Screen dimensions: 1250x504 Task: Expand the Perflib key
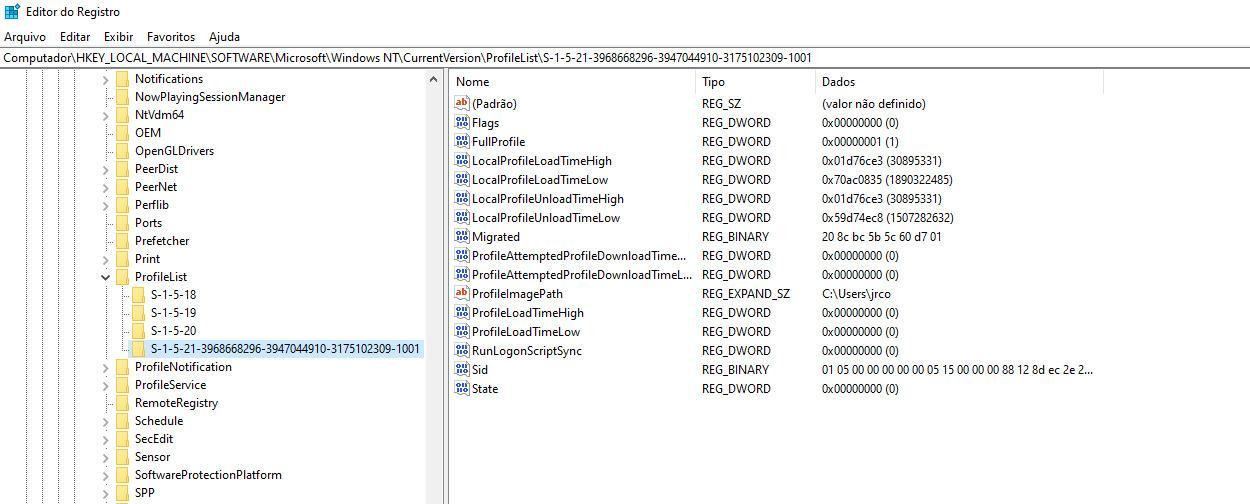(106, 205)
